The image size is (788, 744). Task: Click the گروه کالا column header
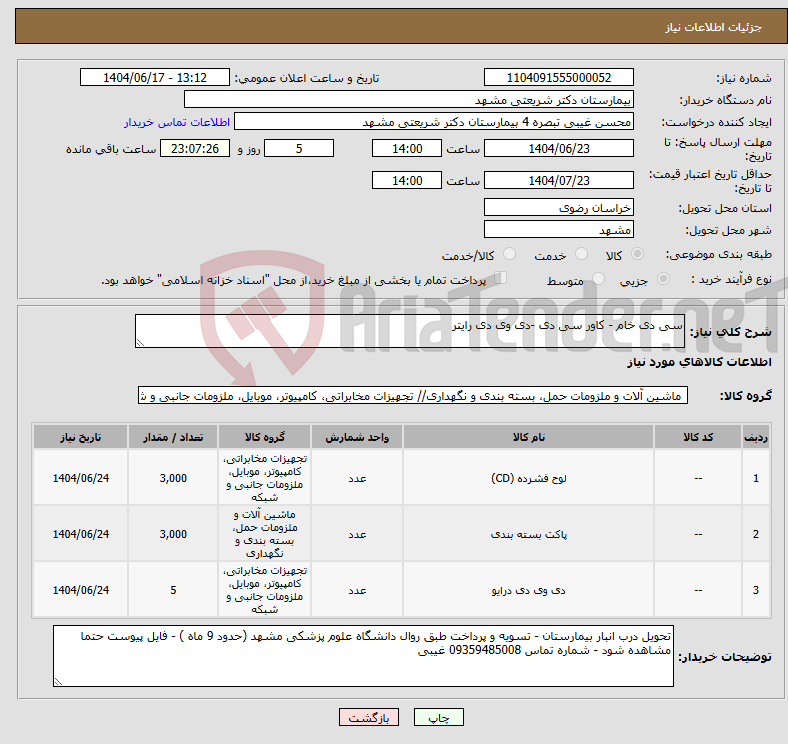point(264,437)
